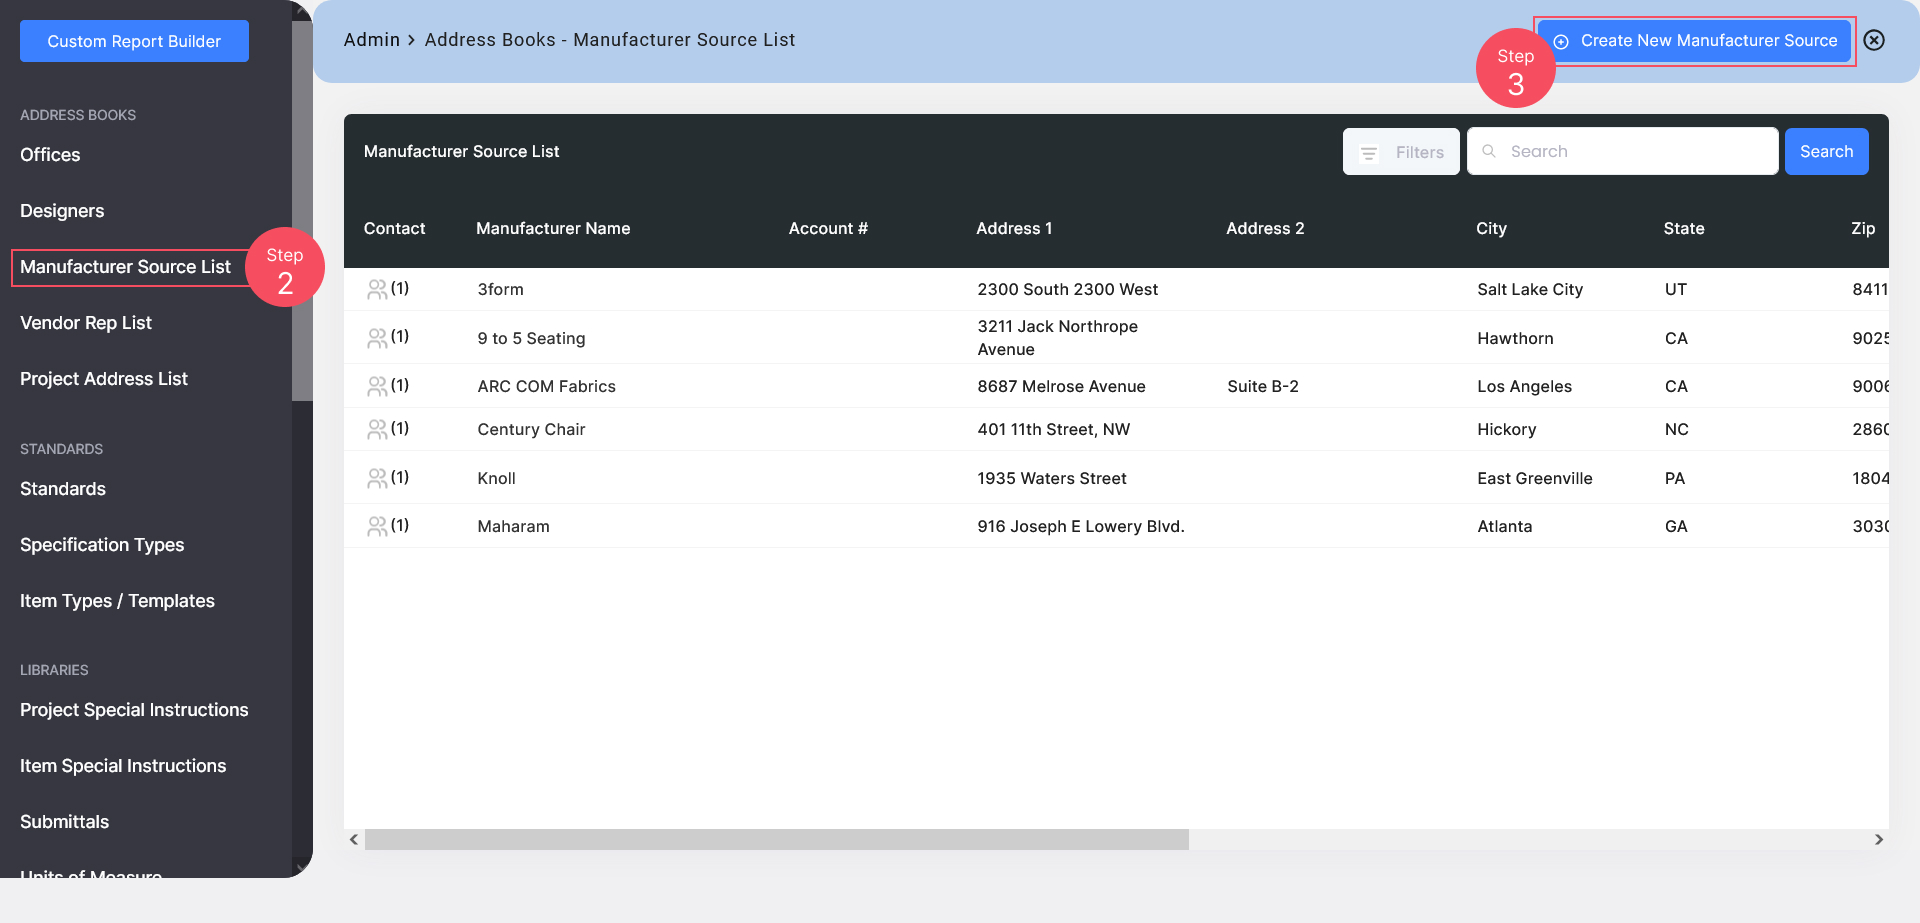Open Project Address List
The width and height of the screenshot is (1920, 923).
pyautogui.click(x=104, y=379)
